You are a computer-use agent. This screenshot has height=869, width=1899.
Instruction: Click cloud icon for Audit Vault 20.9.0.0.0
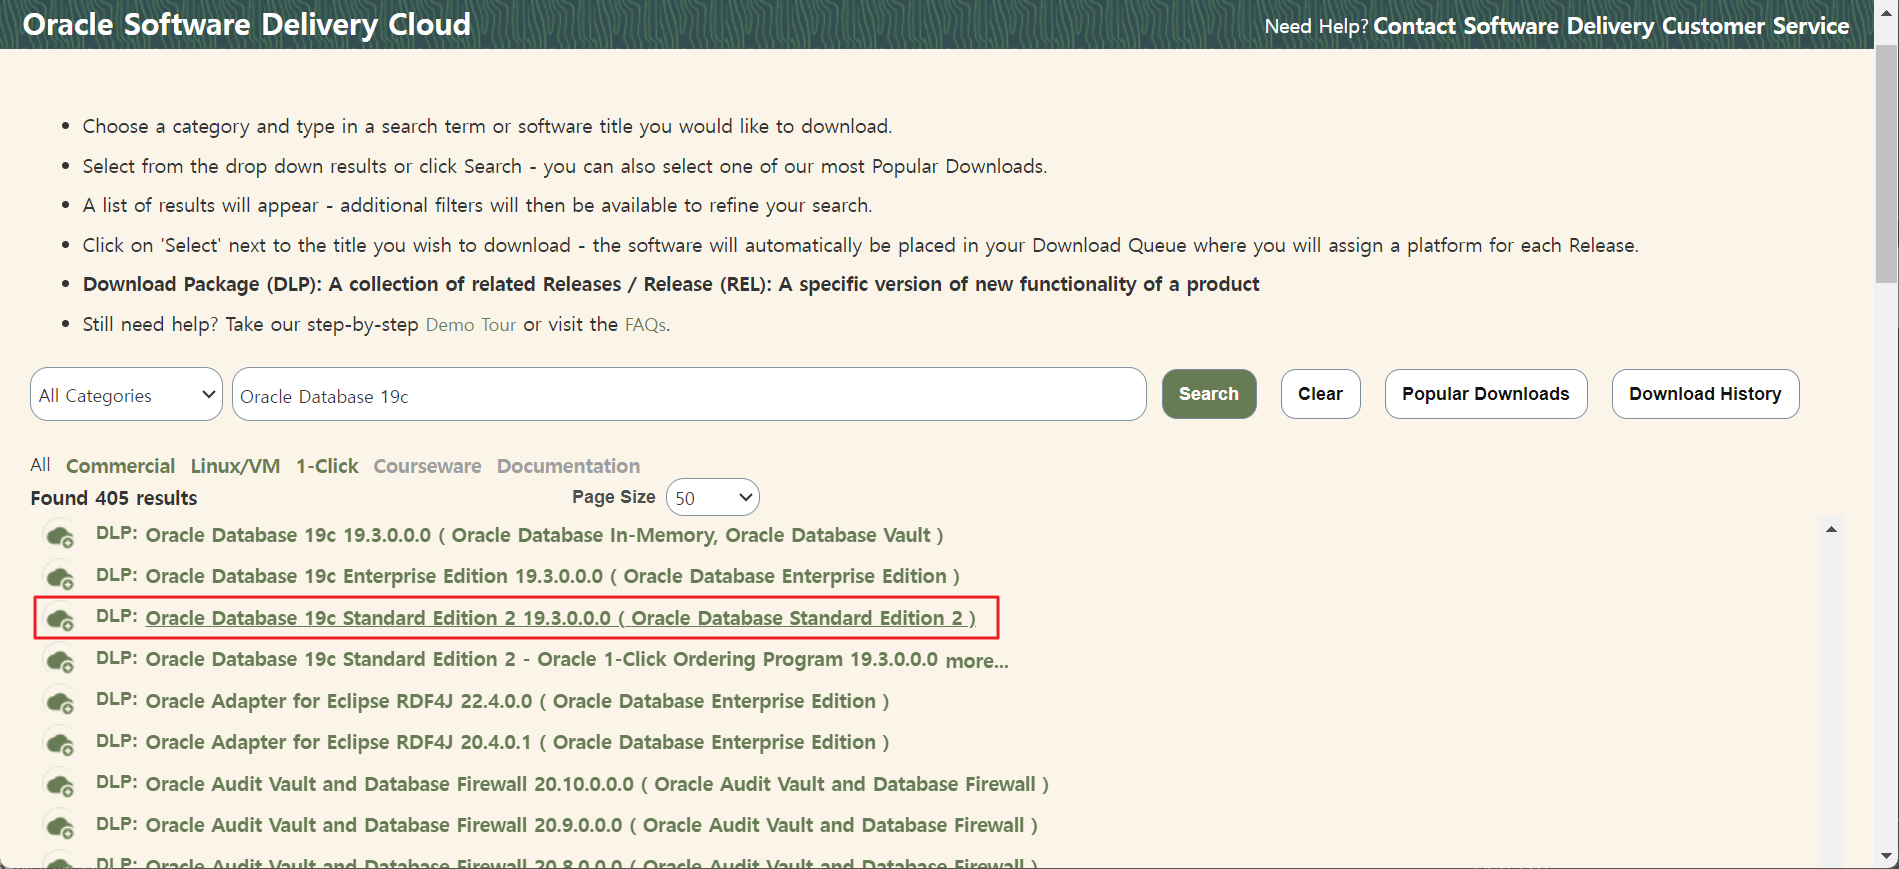coord(61,827)
